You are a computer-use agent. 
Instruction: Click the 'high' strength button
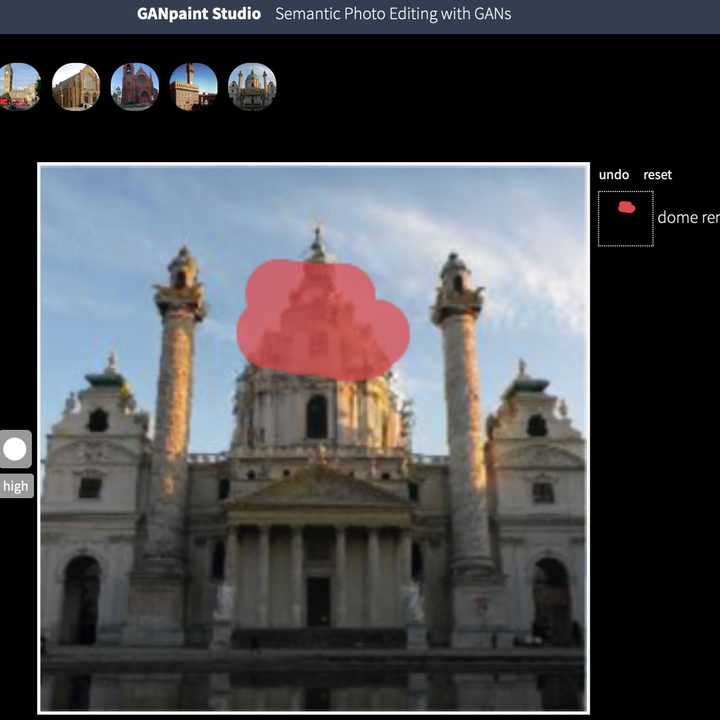(16, 486)
